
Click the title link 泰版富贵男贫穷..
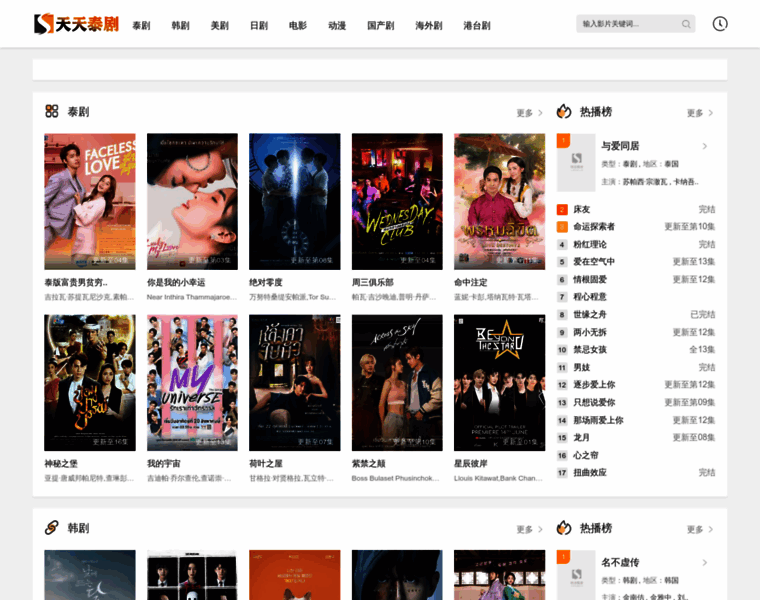click(x=76, y=283)
